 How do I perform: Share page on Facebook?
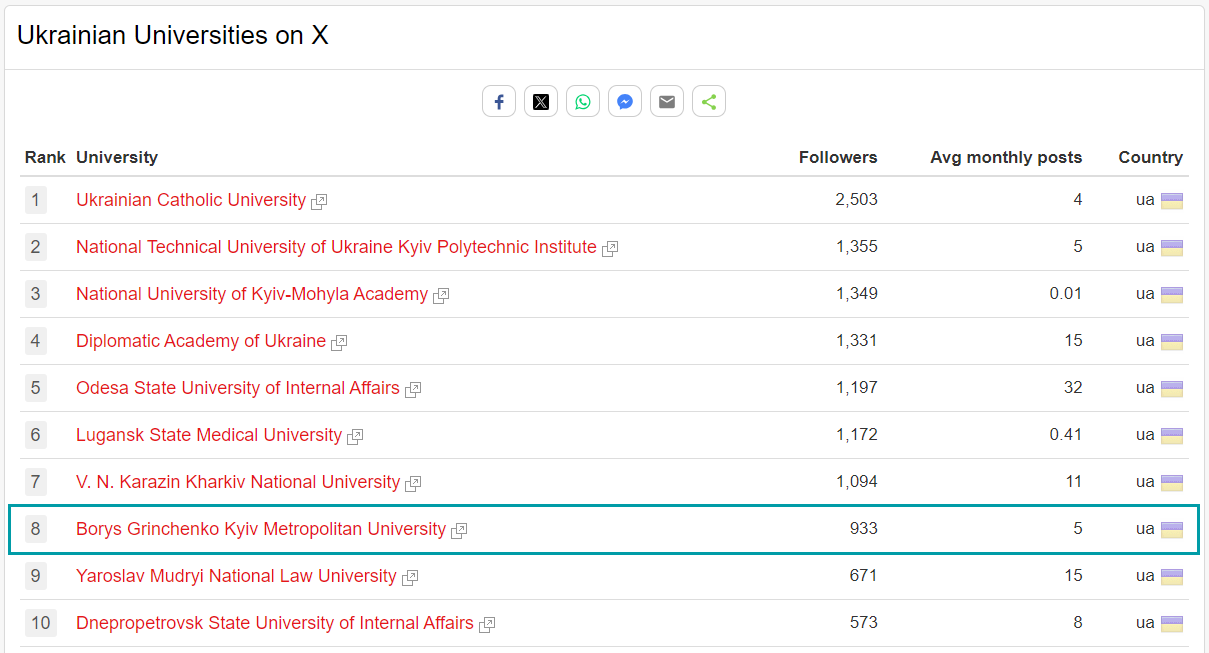pyautogui.click(x=499, y=102)
